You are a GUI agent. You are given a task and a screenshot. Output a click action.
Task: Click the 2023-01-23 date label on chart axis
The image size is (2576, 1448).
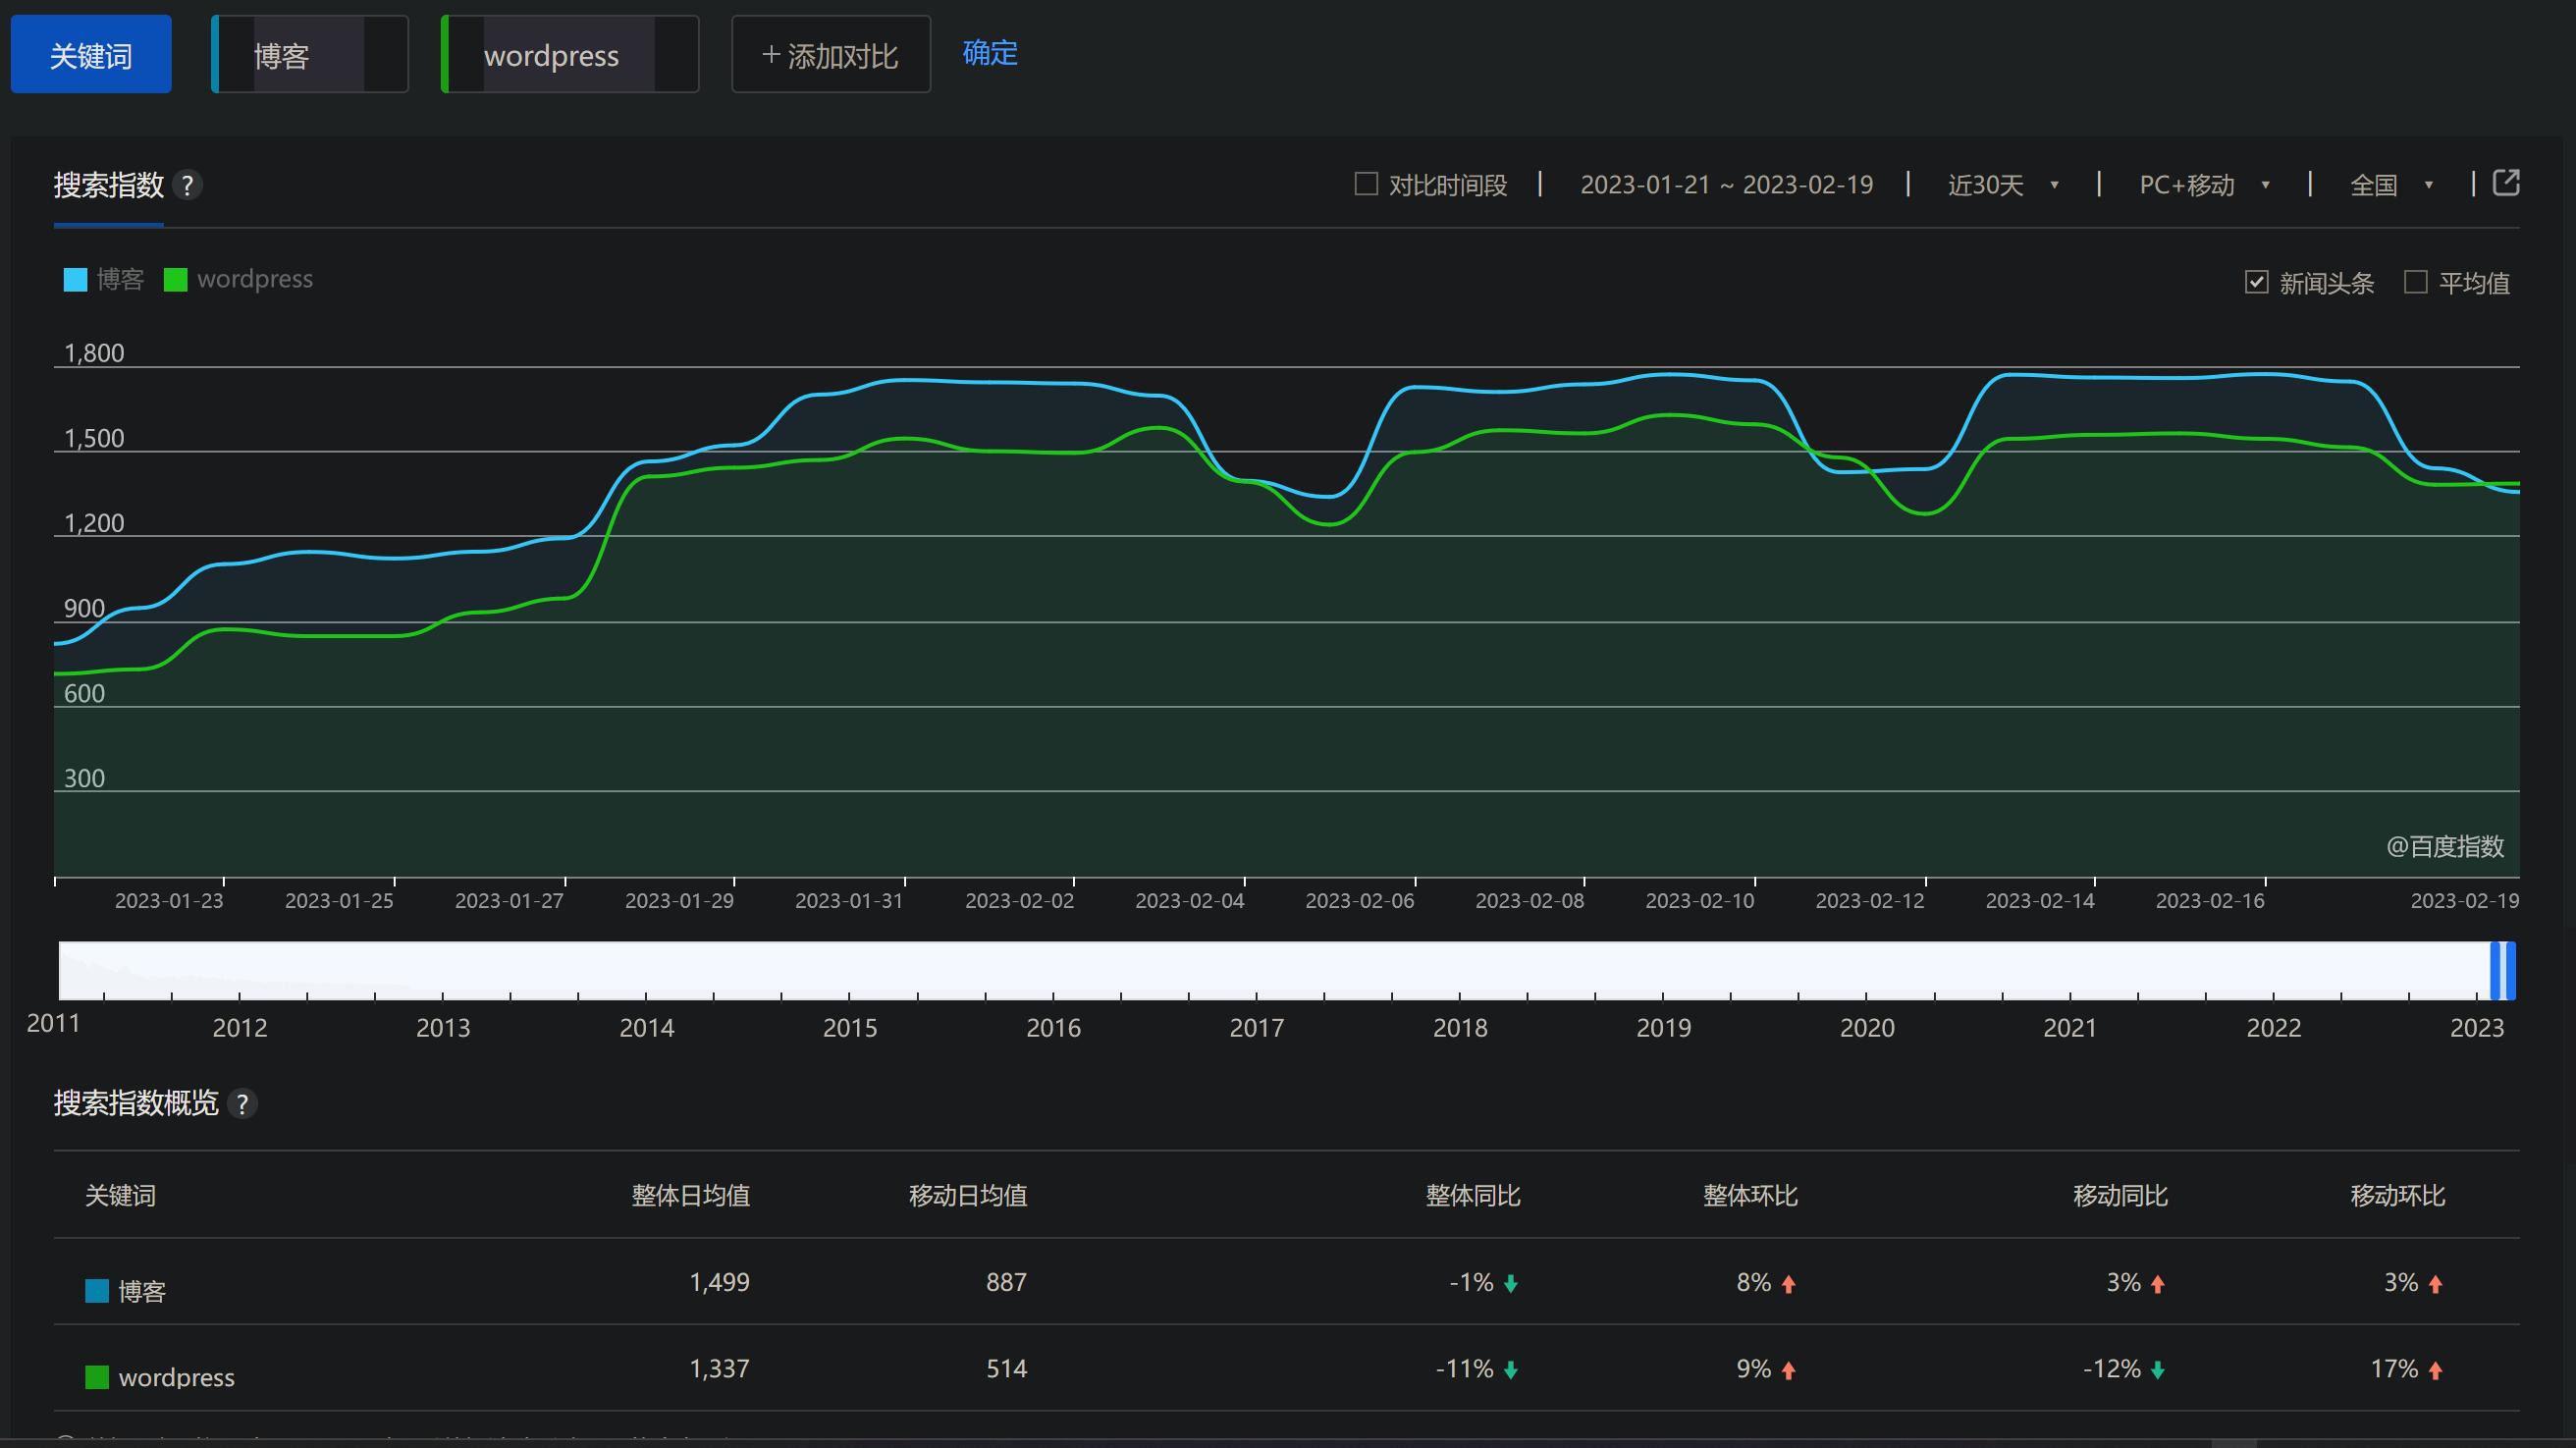click(169, 901)
